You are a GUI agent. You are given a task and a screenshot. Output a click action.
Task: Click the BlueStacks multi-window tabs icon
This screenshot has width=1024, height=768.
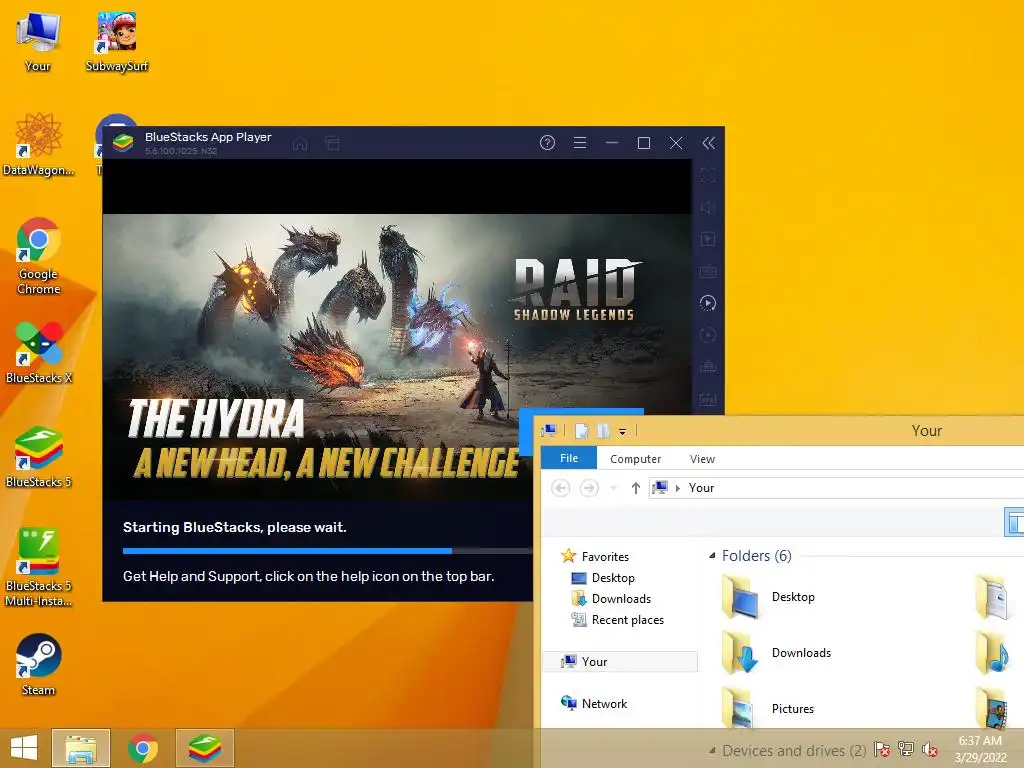point(332,143)
